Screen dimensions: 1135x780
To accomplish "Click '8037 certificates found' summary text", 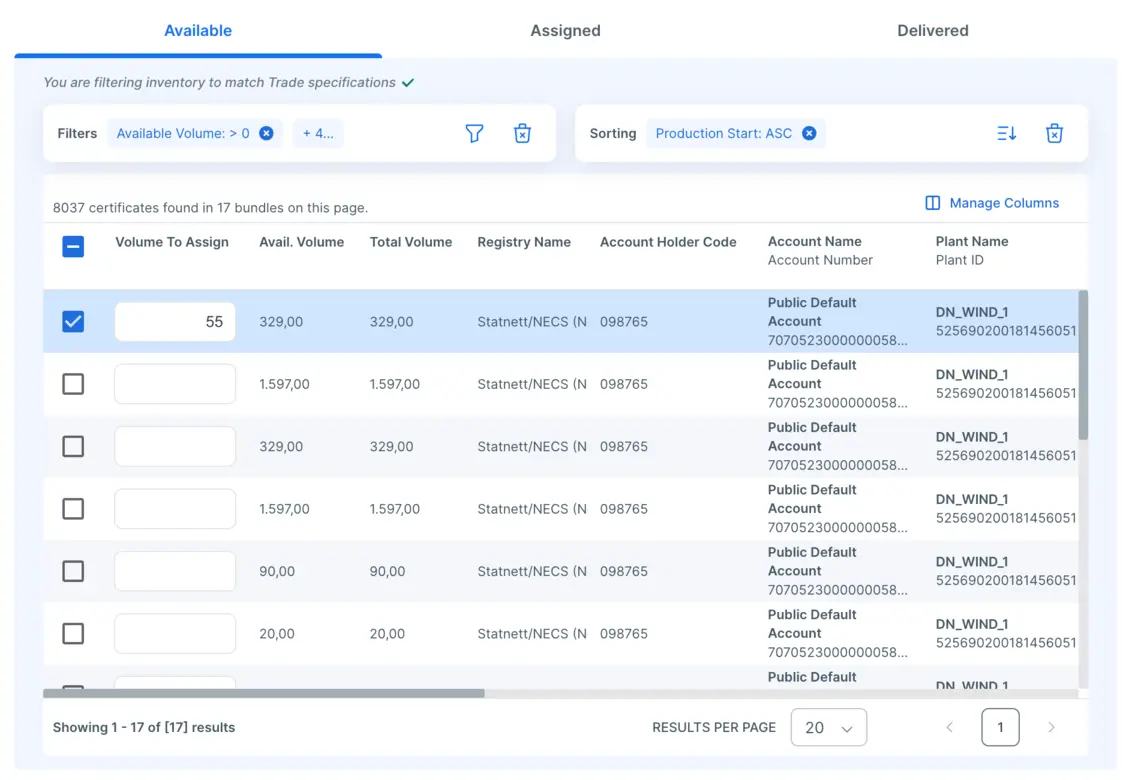I will (x=210, y=208).
